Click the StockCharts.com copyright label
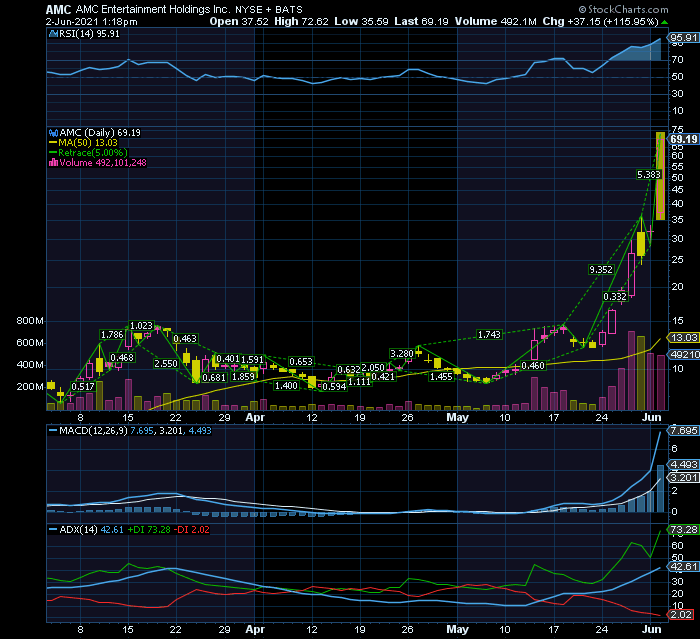 click(624, 9)
